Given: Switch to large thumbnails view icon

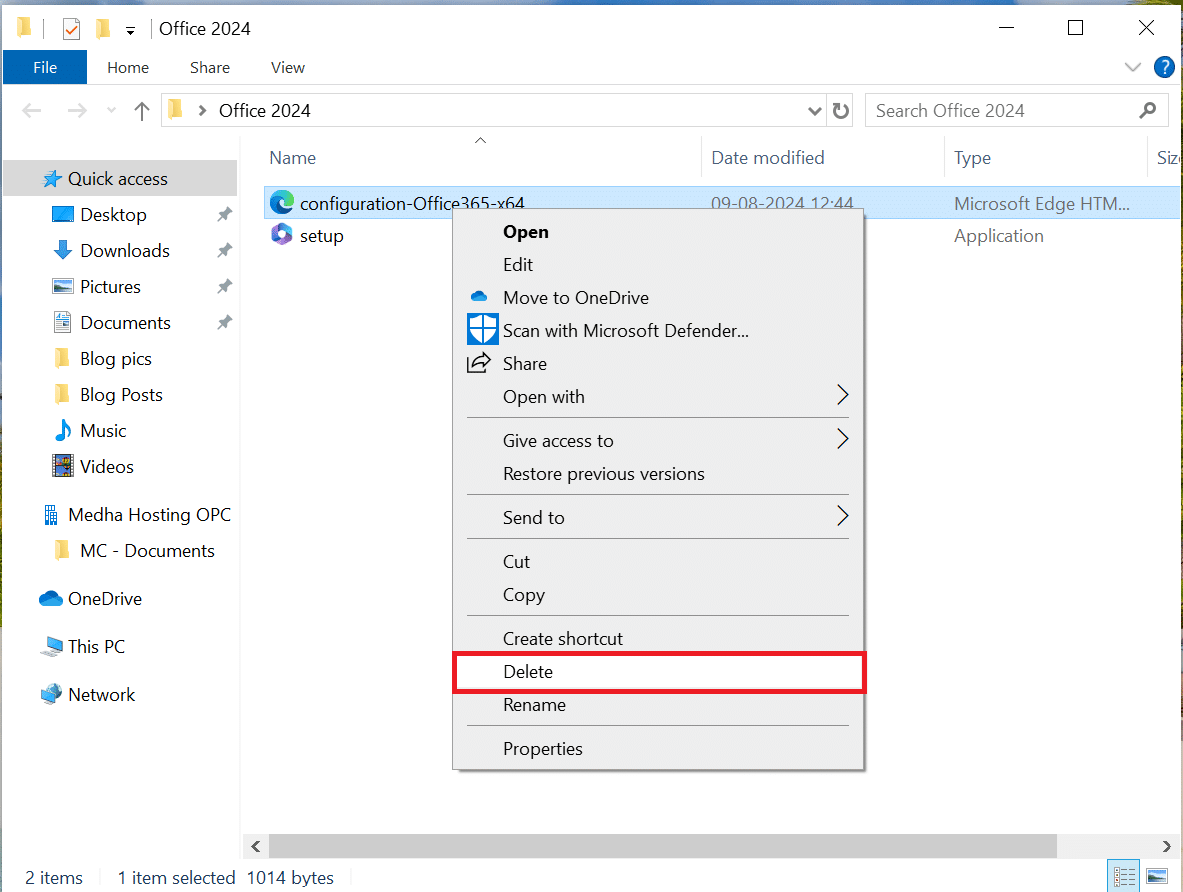Looking at the screenshot, I should point(1157,875).
